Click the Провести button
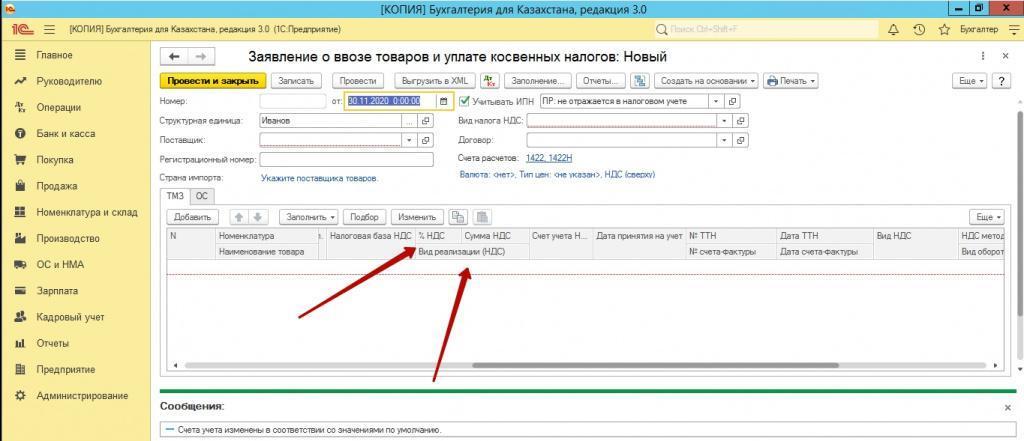Image resolution: width=1024 pixels, height=441 pixels. click(x=358, y=81)
